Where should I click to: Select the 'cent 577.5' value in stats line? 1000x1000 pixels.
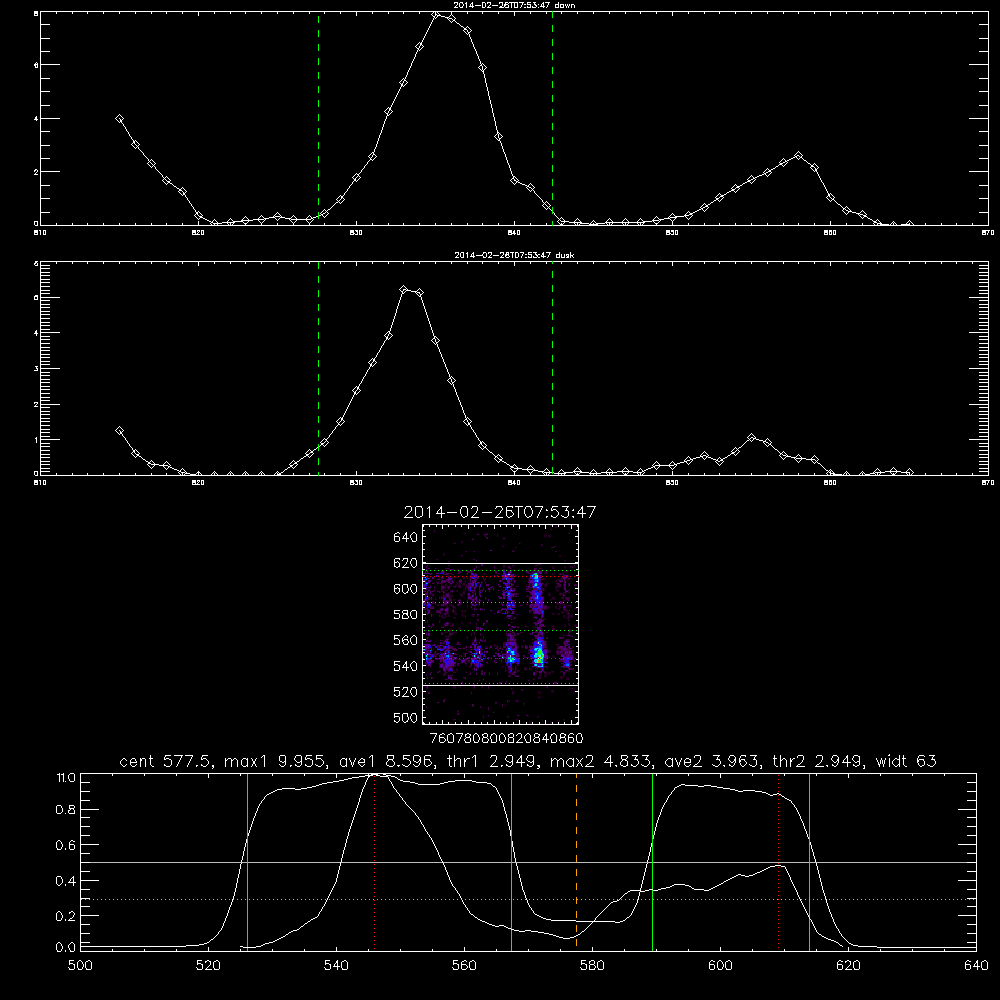point(165,761)
